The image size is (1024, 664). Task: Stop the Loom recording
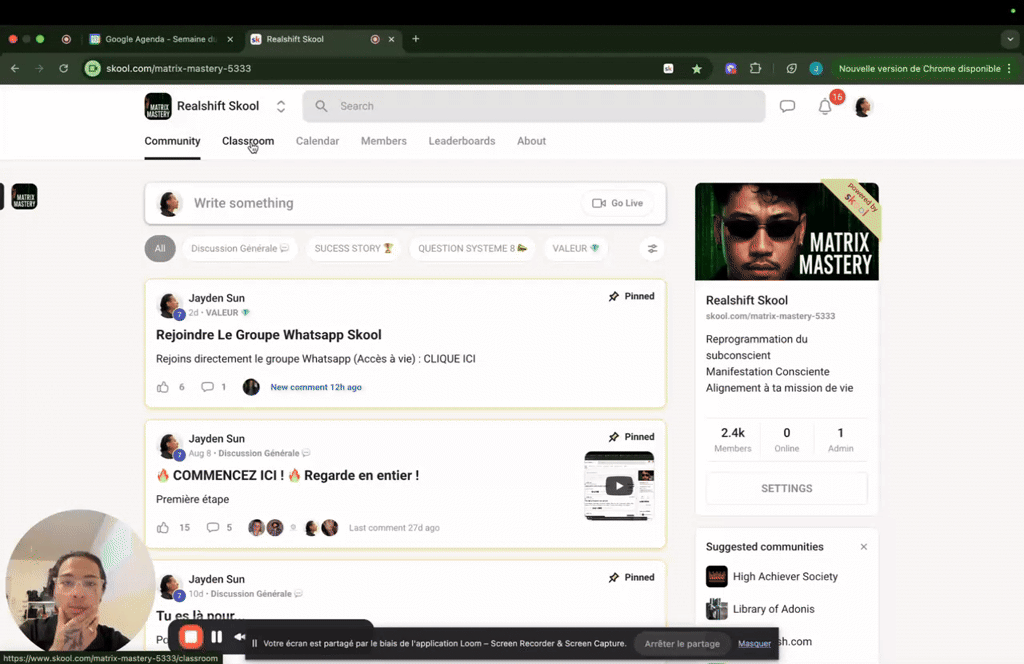tap(191, 637)
